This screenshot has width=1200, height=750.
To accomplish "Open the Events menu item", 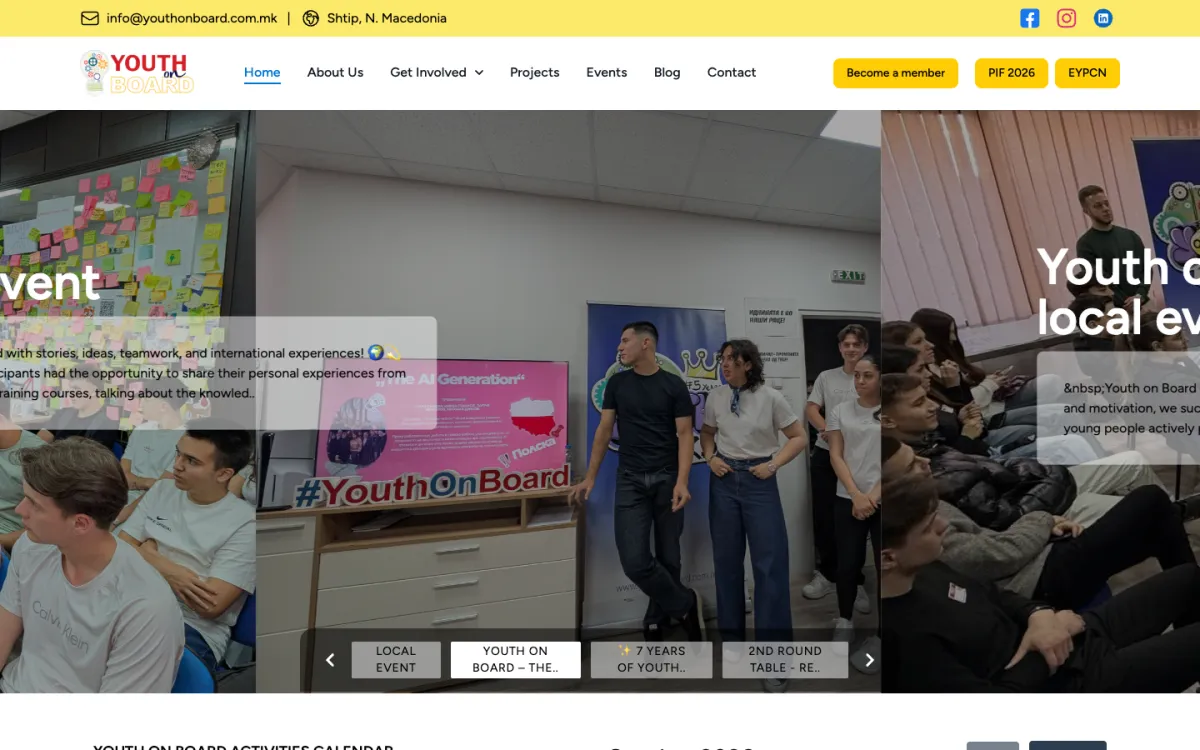I will click(x=607, y=72).
